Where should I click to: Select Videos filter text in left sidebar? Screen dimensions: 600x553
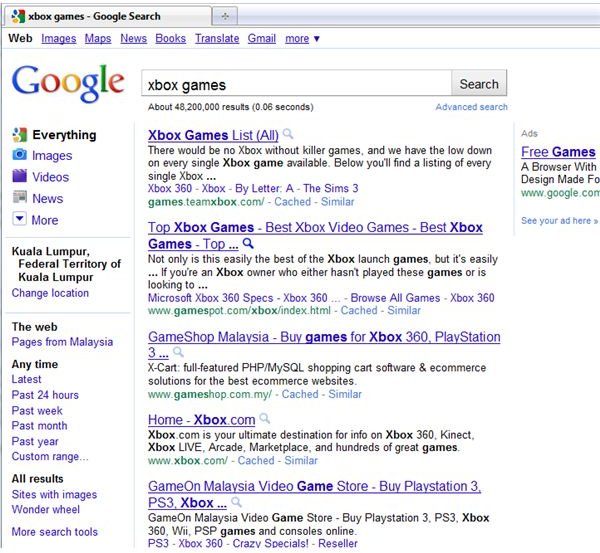pyautogui.click(x=51, y=177)
